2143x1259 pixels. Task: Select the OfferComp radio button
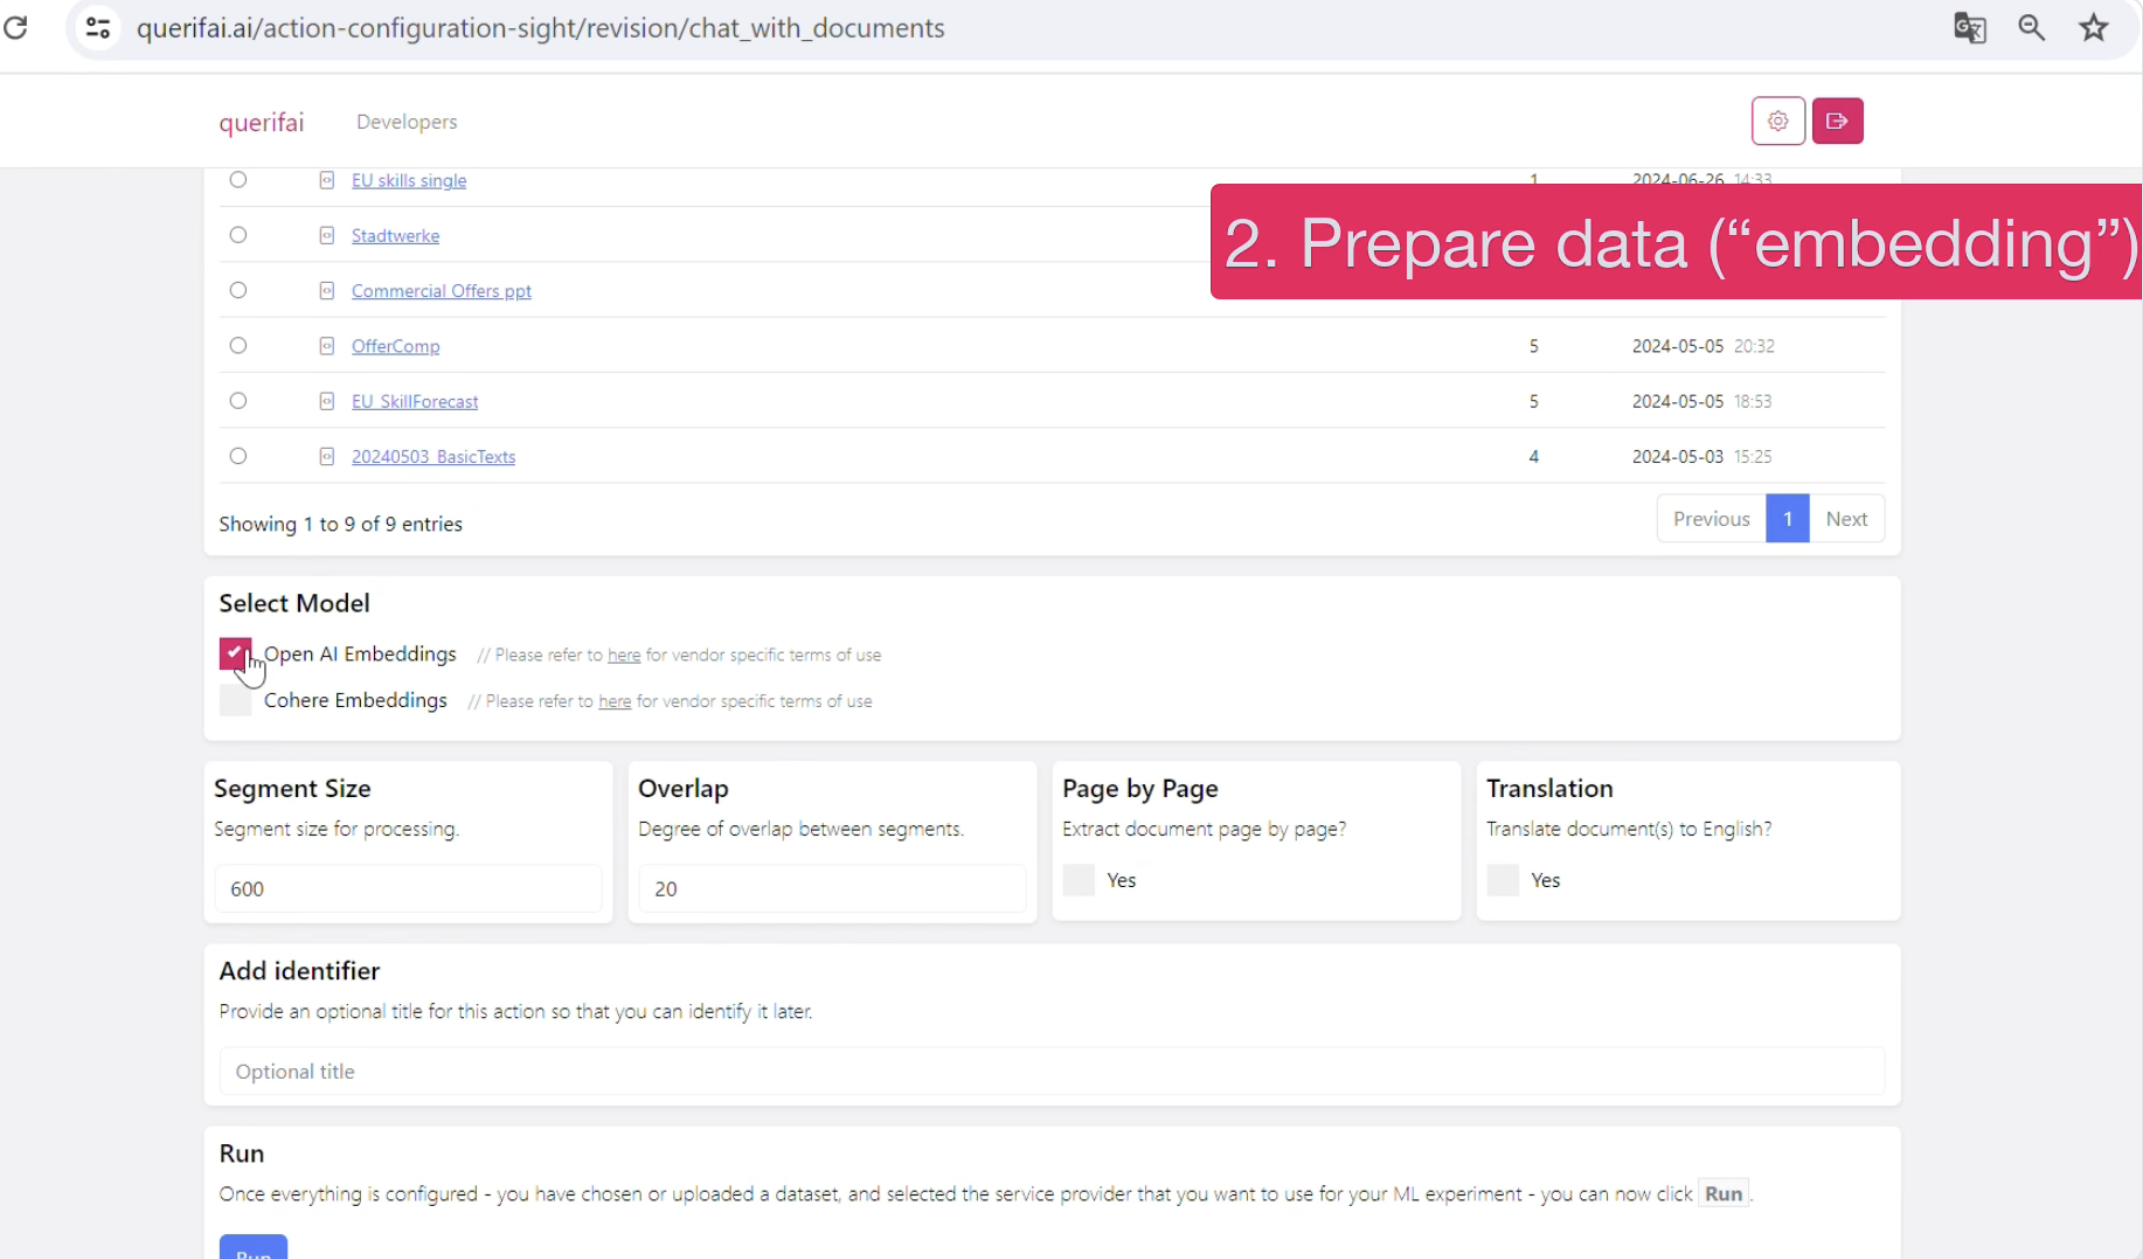pyautogui.click(x=238, y=345)
